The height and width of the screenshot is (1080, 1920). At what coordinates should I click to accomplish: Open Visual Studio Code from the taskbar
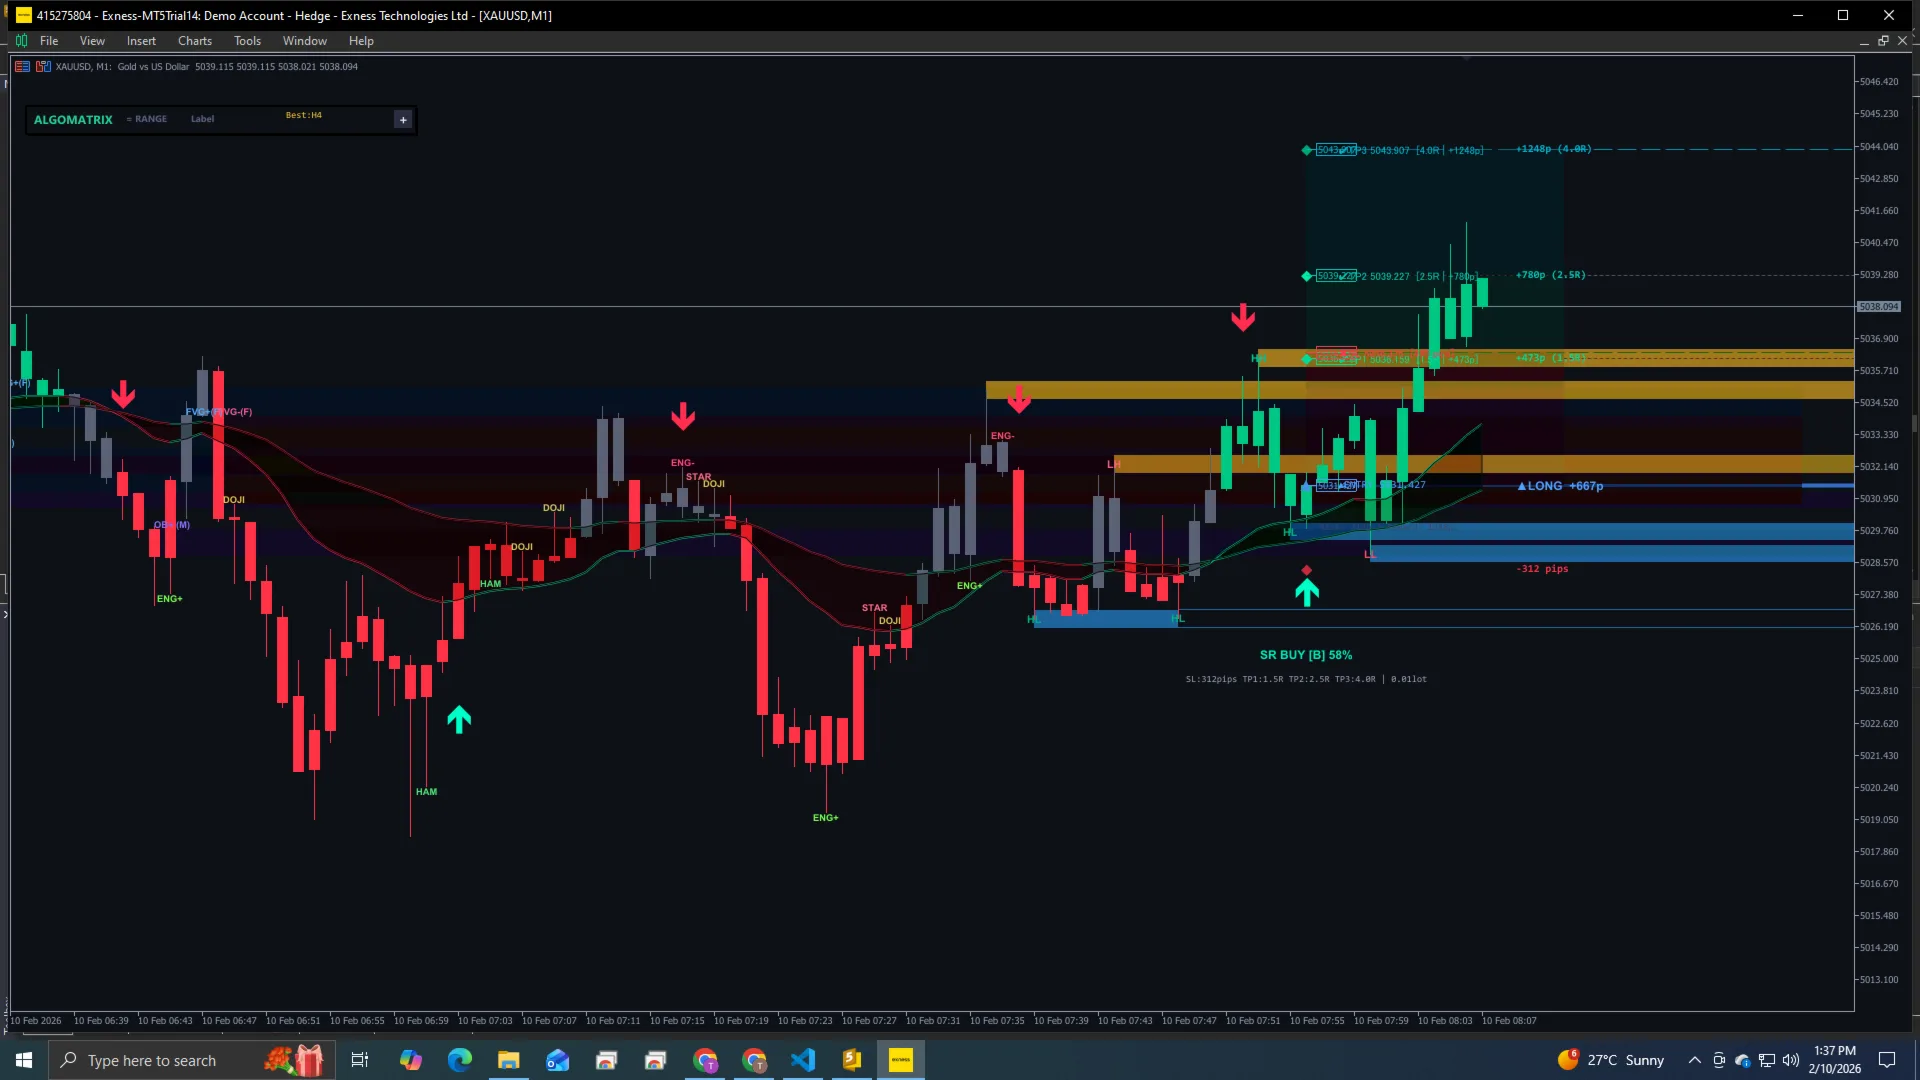tap(804, 1059)
